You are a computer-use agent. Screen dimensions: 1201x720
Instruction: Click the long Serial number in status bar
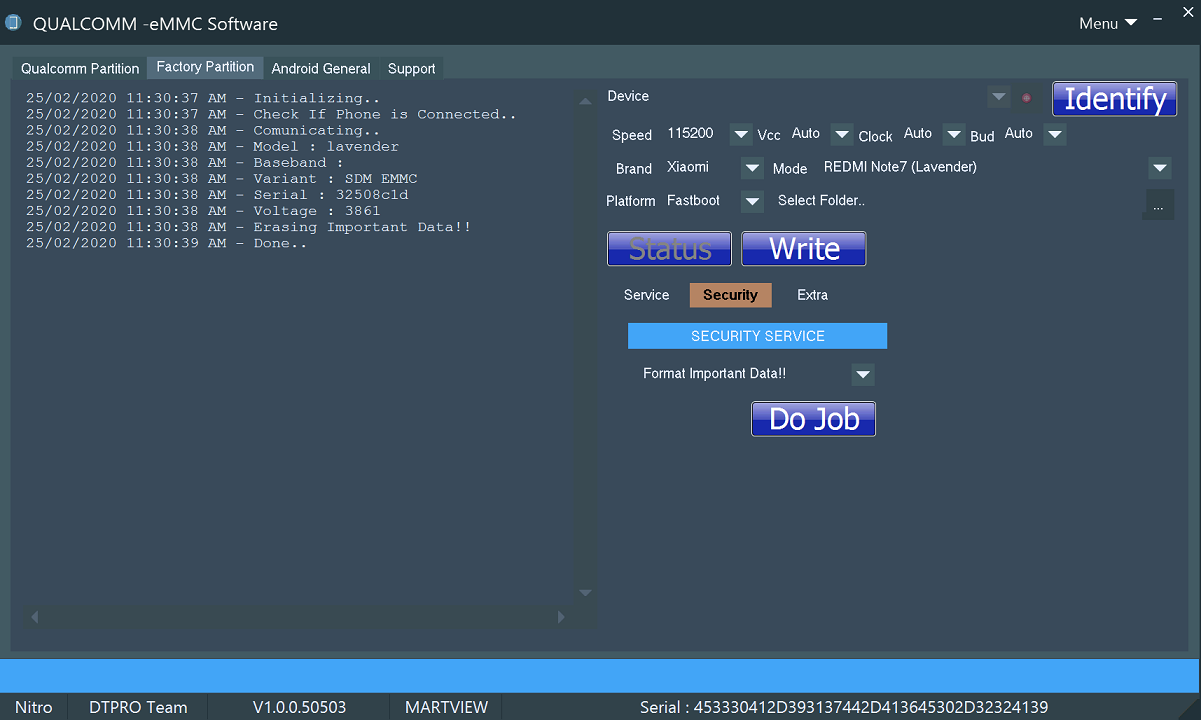tap(844, 707)
